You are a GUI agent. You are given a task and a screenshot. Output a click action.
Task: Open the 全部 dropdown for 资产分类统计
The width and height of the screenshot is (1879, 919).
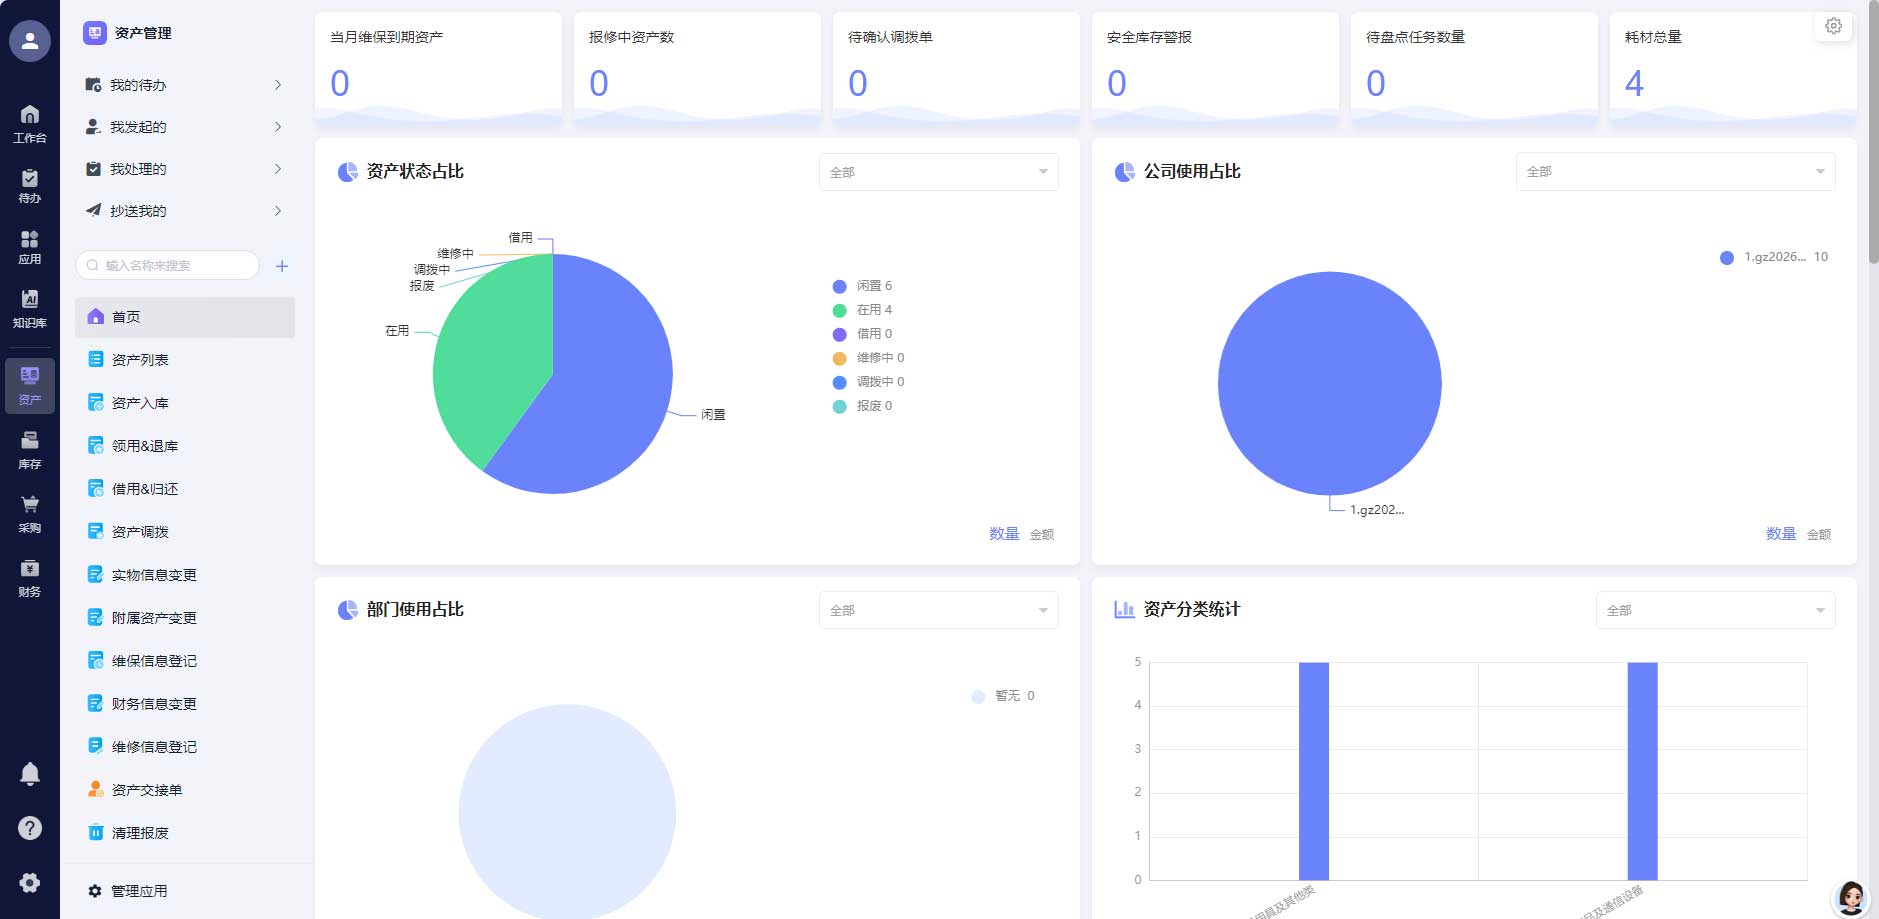pos(1714,609)
